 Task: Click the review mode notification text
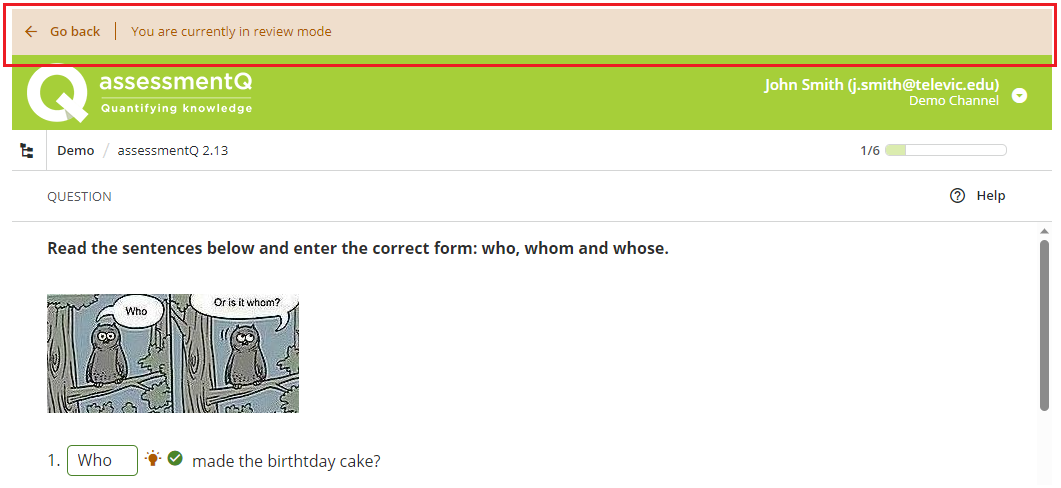pyautogui.click(x=231, y=31)
